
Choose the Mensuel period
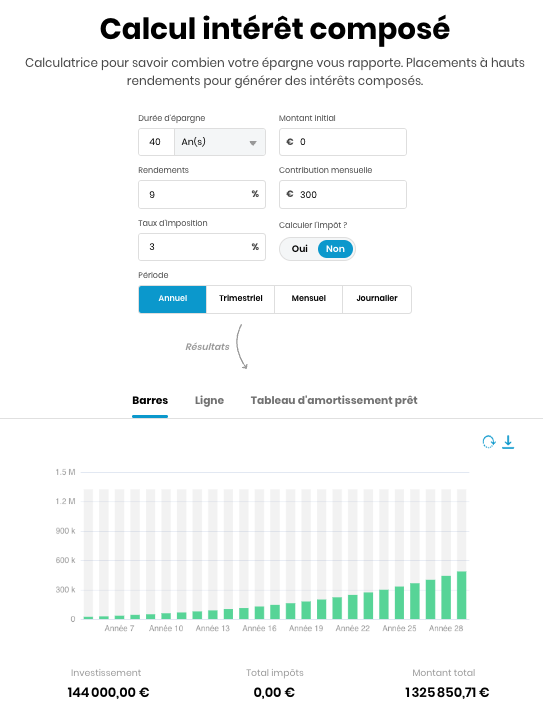(x=308, y=299)
